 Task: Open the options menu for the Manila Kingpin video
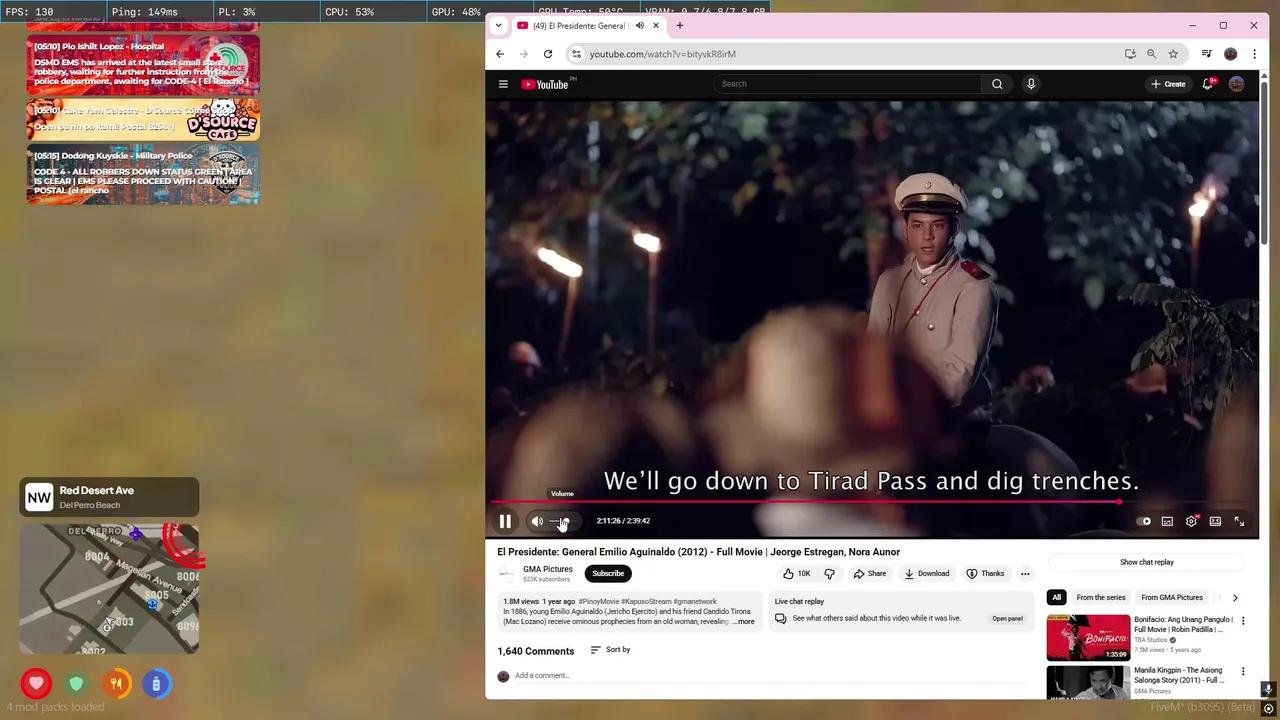pyautogui.click(x=1243, y=671)
